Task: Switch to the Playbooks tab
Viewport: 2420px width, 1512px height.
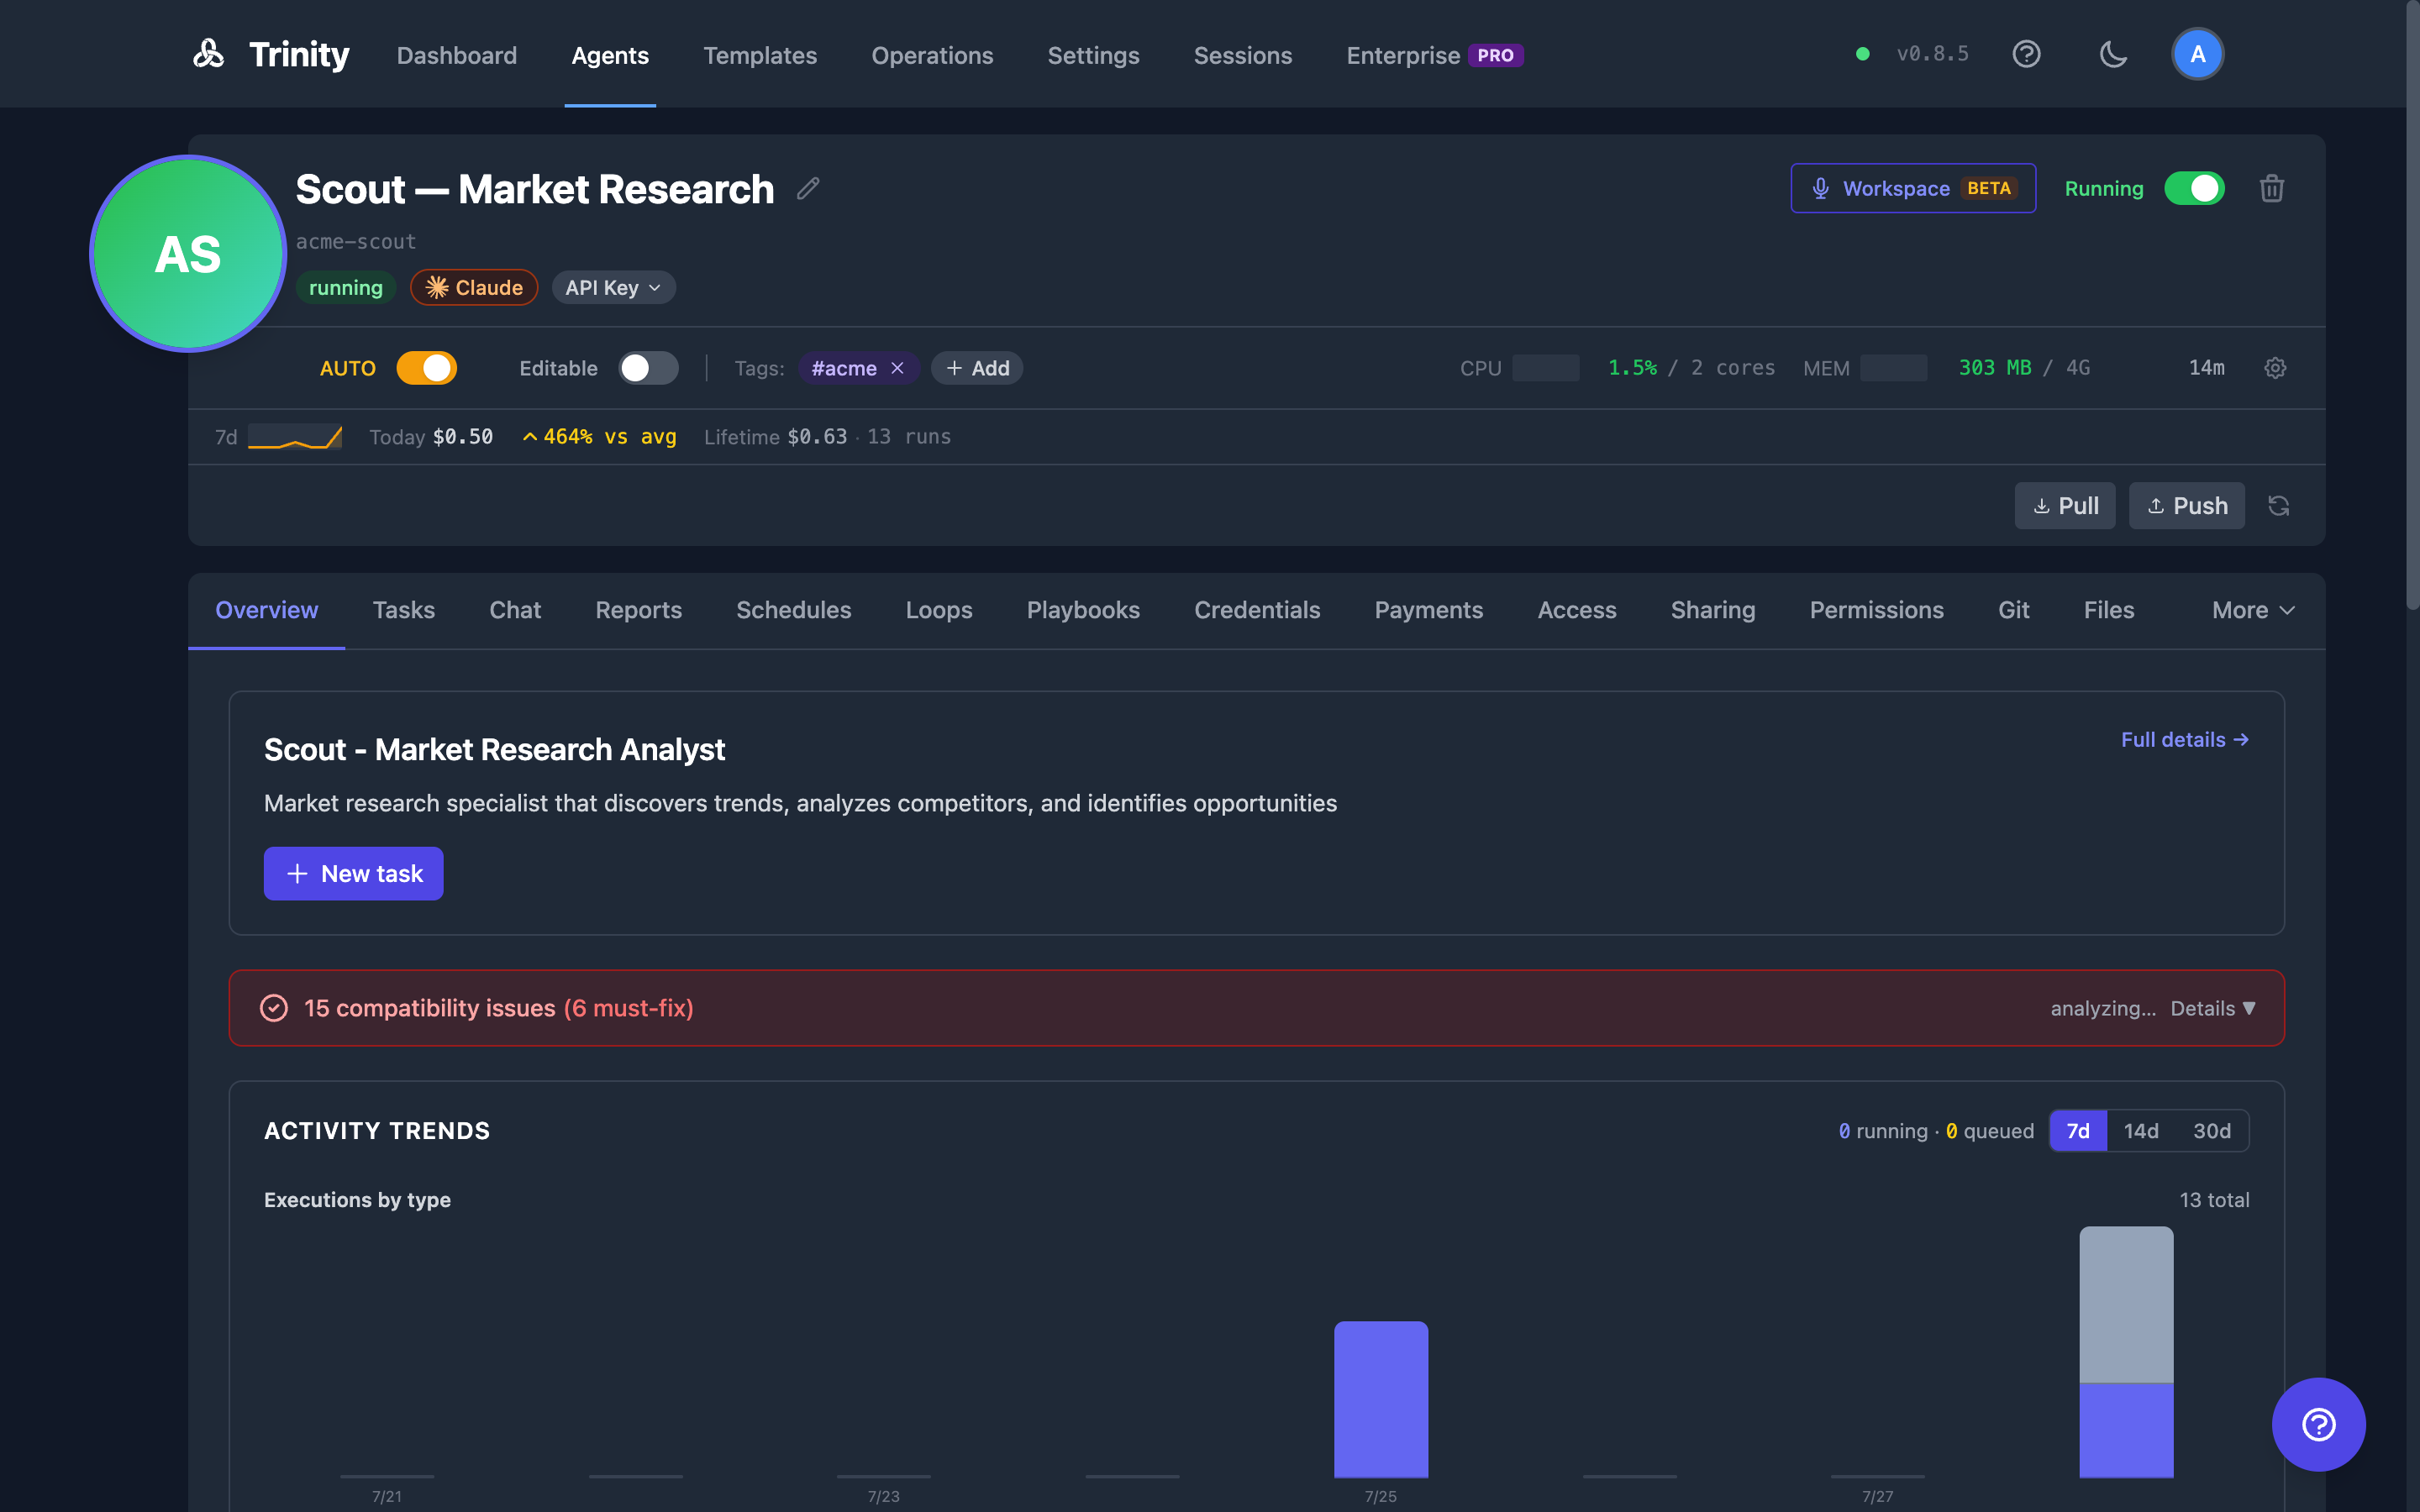Action: [1083, 610]
